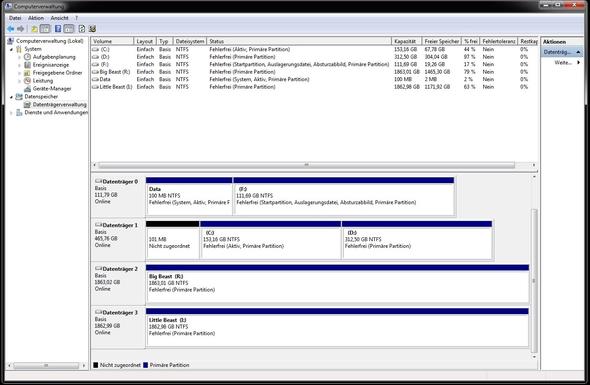This screenshot has width=590, height=385.
Task: Select the Geräte-Manager tree item
Action: tap(52, 88)
